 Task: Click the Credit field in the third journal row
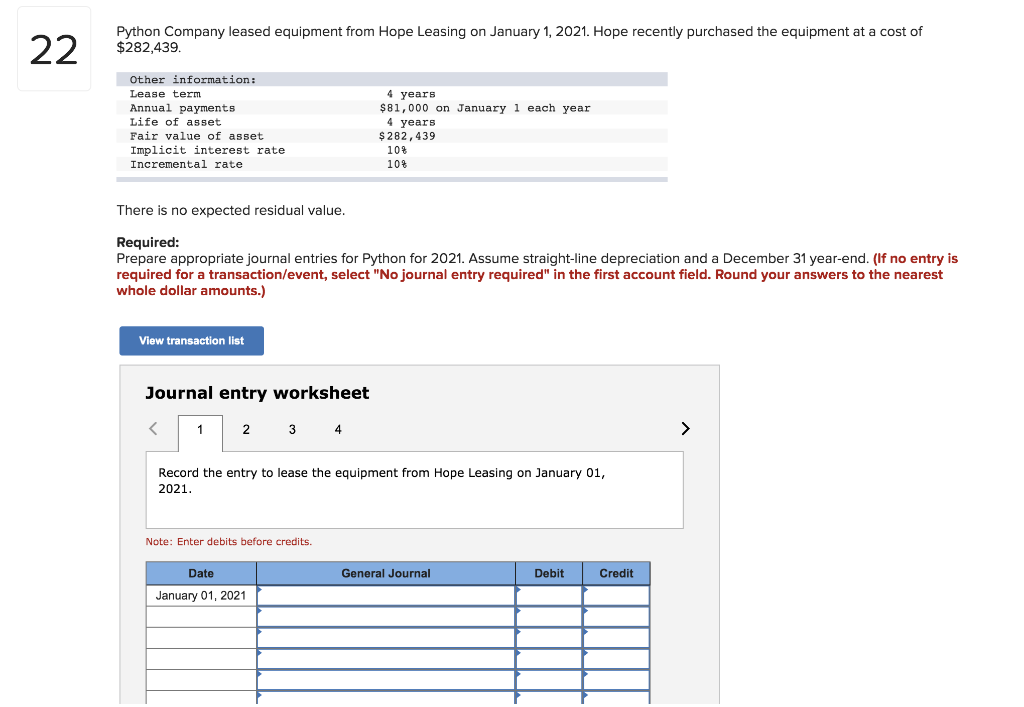point(615,637)
